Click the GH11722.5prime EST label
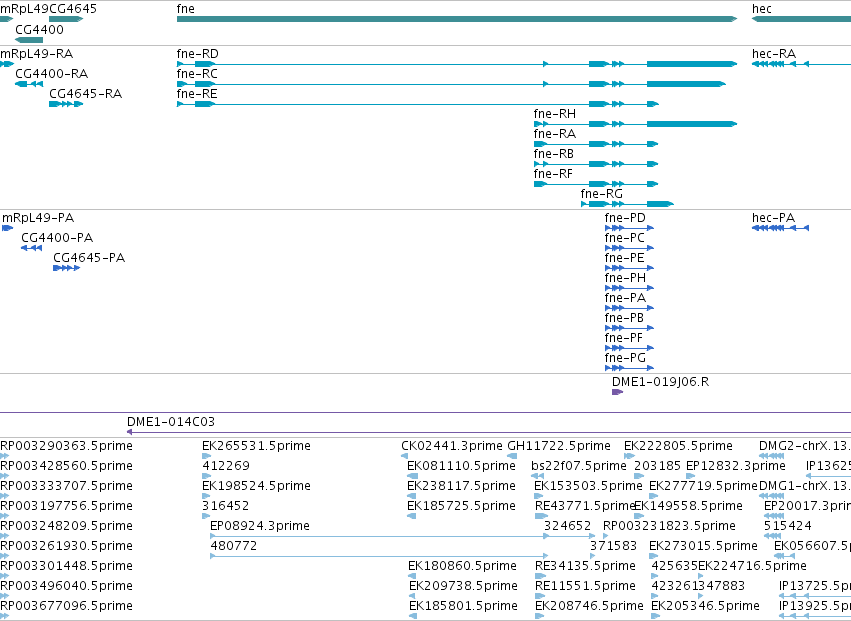 [558, 446]
